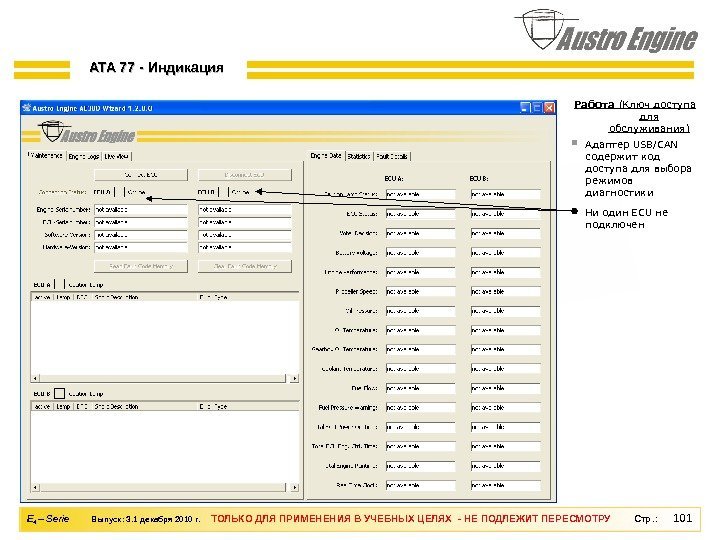
Task: Switch to the Statistics tab
Action: tap(359, 157)
